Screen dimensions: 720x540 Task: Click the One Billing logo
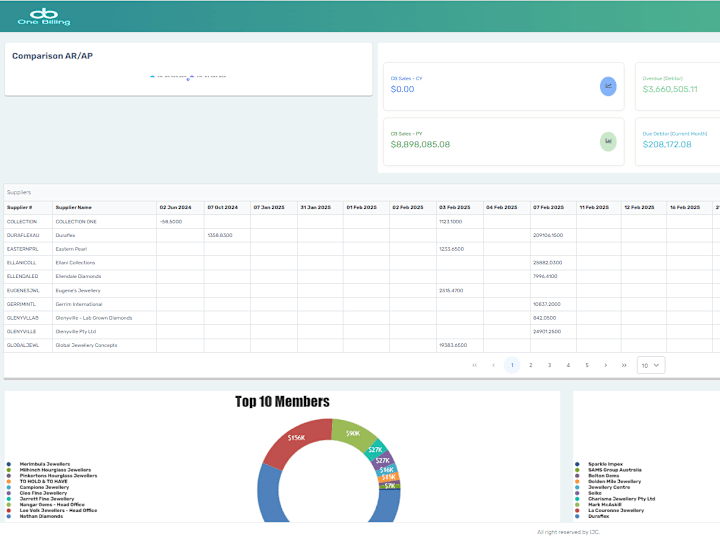coord(44,17)
